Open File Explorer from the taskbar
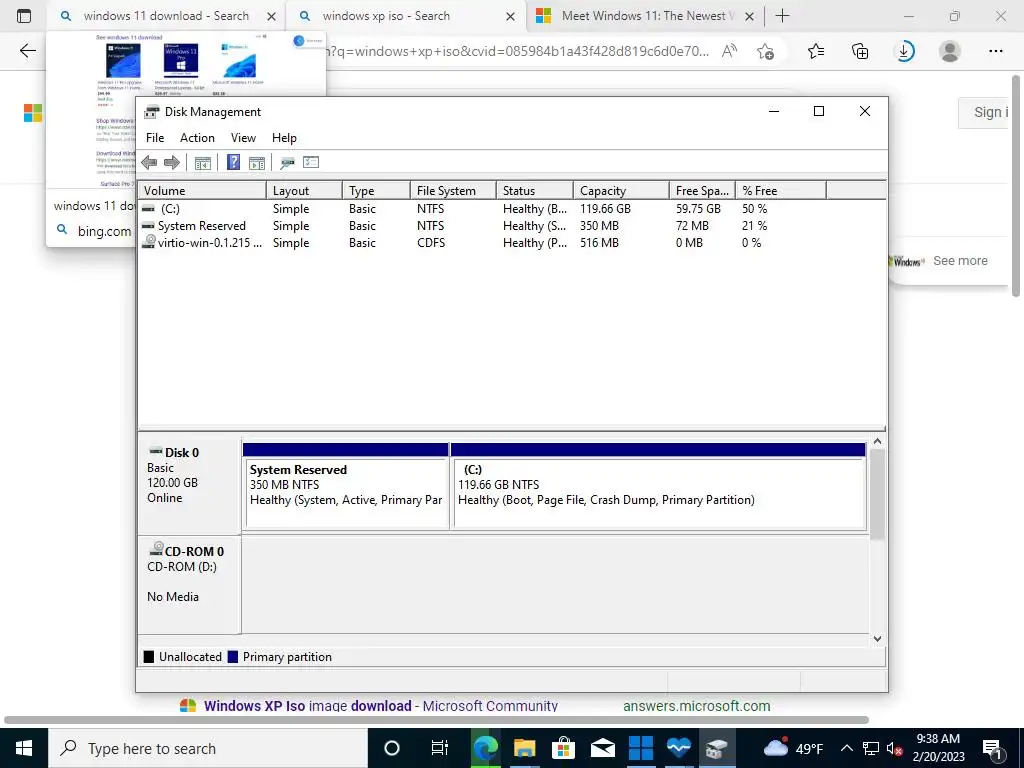1024x768 pixels. pyautogui.click(x=524, y=748)
